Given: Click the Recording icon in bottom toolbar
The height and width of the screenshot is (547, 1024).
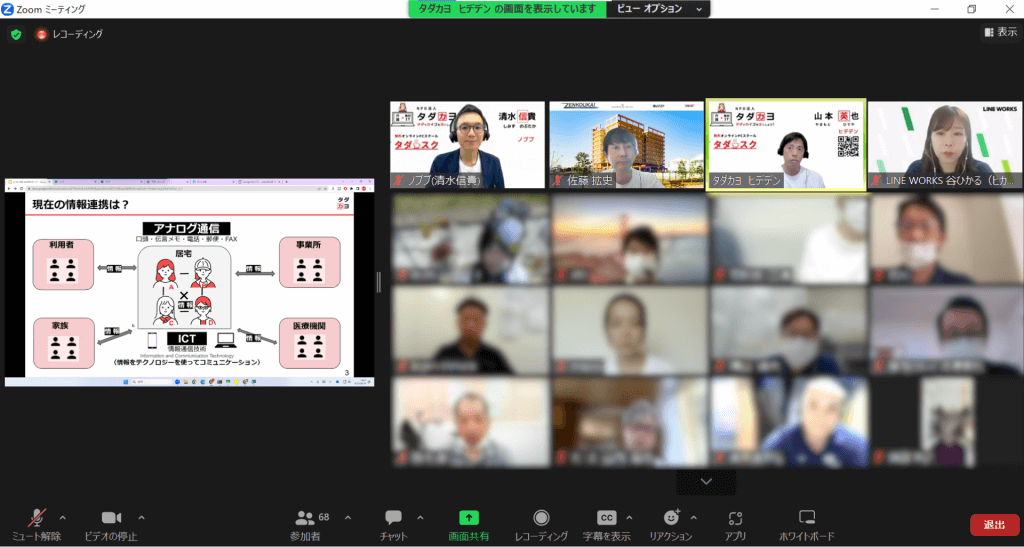Looking at the screenshot, I should coord(541,518).
